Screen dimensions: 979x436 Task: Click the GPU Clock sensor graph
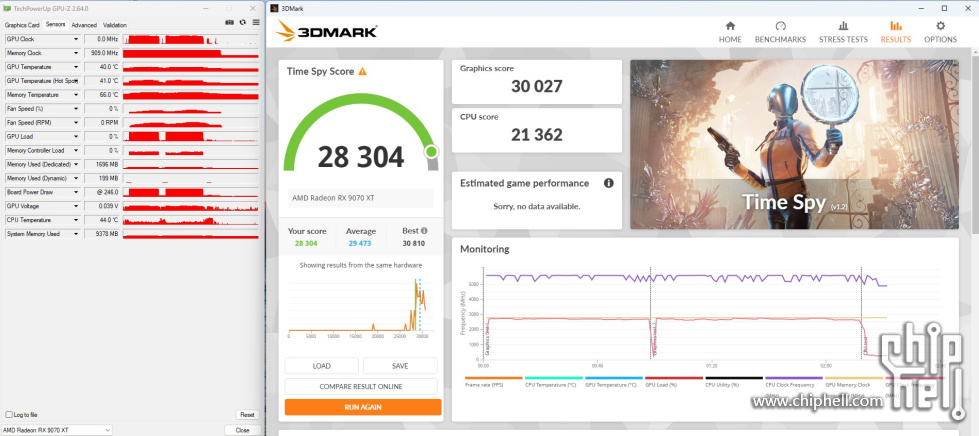tap(190, 39)
